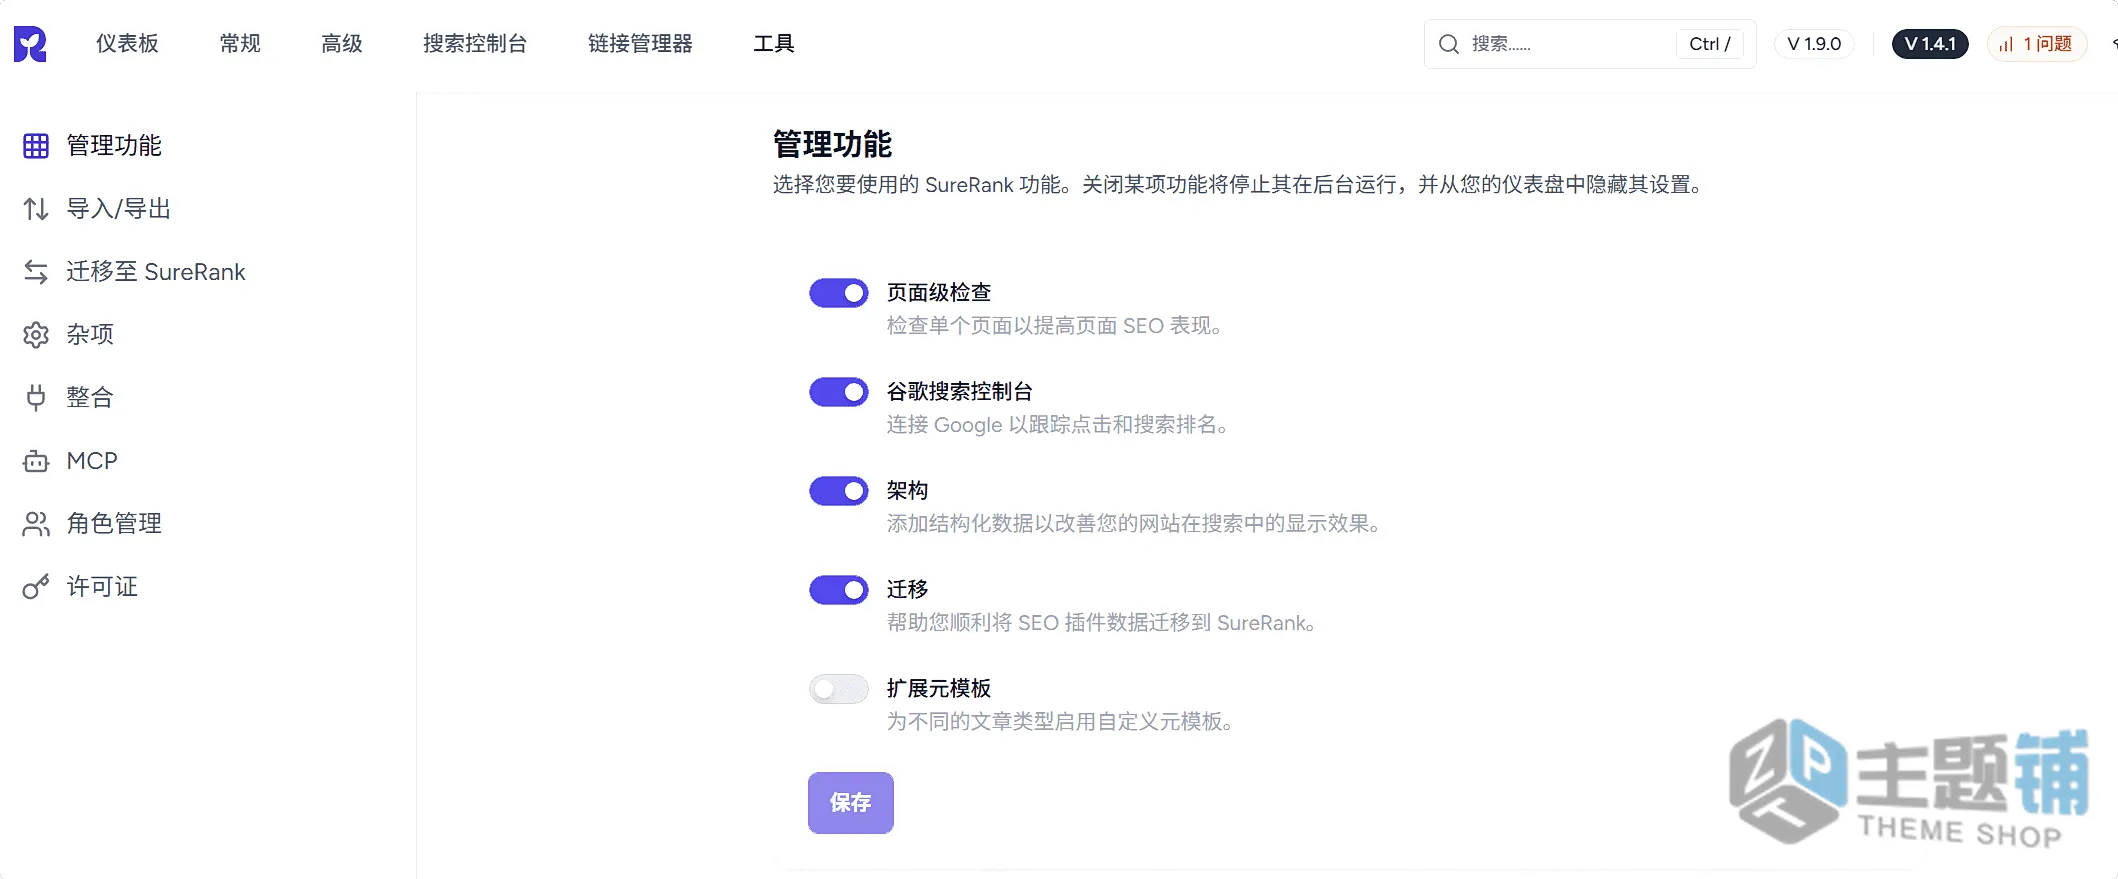Screen dimensions: 2118x879
Task: Click text 为不同的文章类型启用自定义元模板。
Action: (1061, 722)
